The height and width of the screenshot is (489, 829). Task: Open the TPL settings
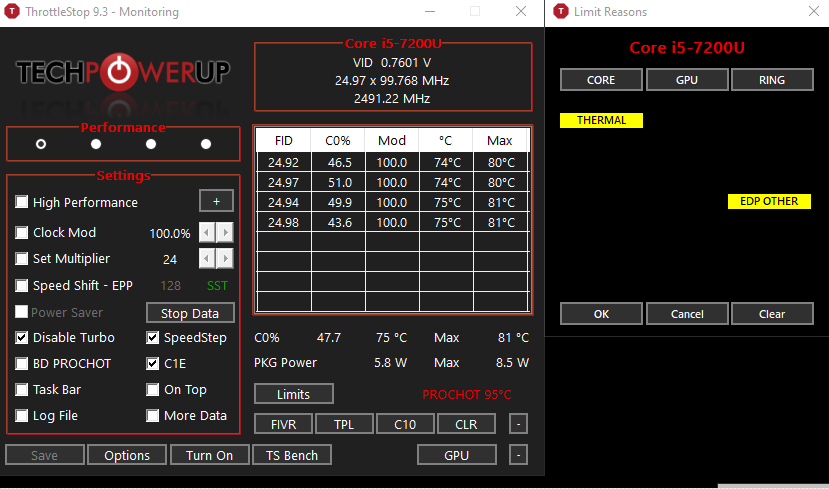[344, 424]
